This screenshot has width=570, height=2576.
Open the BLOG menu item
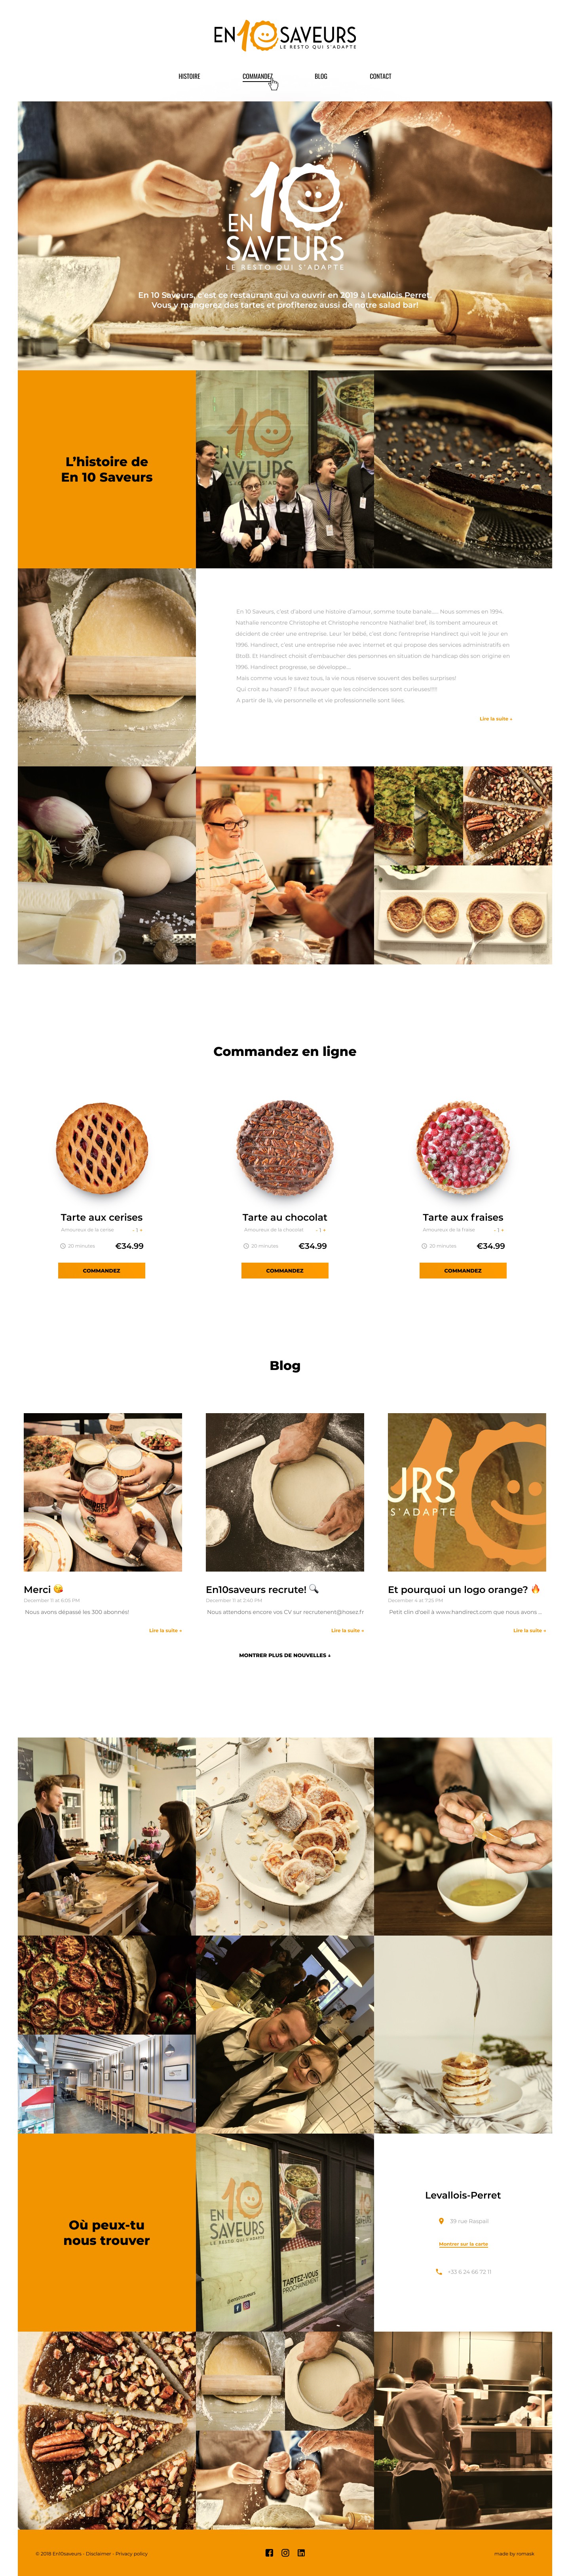pyautogui.click(x=321, y=76)
